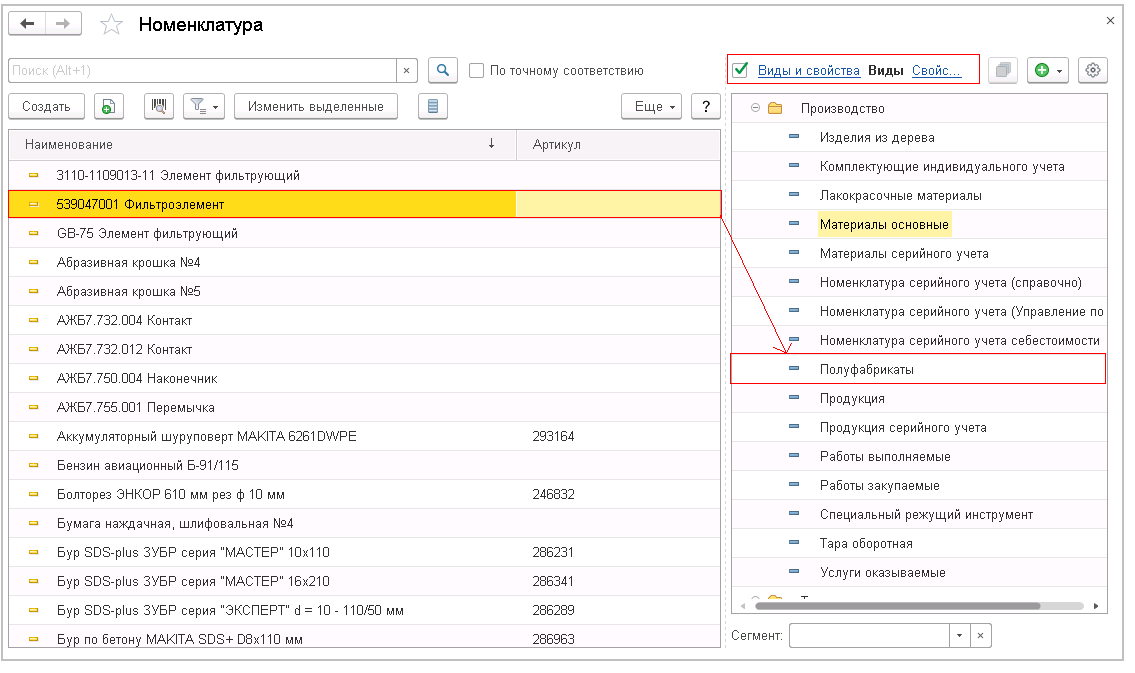Click the magnifier search button
Image resolution: width=1135 pixels, height=673 pixels.
(443, 70)
